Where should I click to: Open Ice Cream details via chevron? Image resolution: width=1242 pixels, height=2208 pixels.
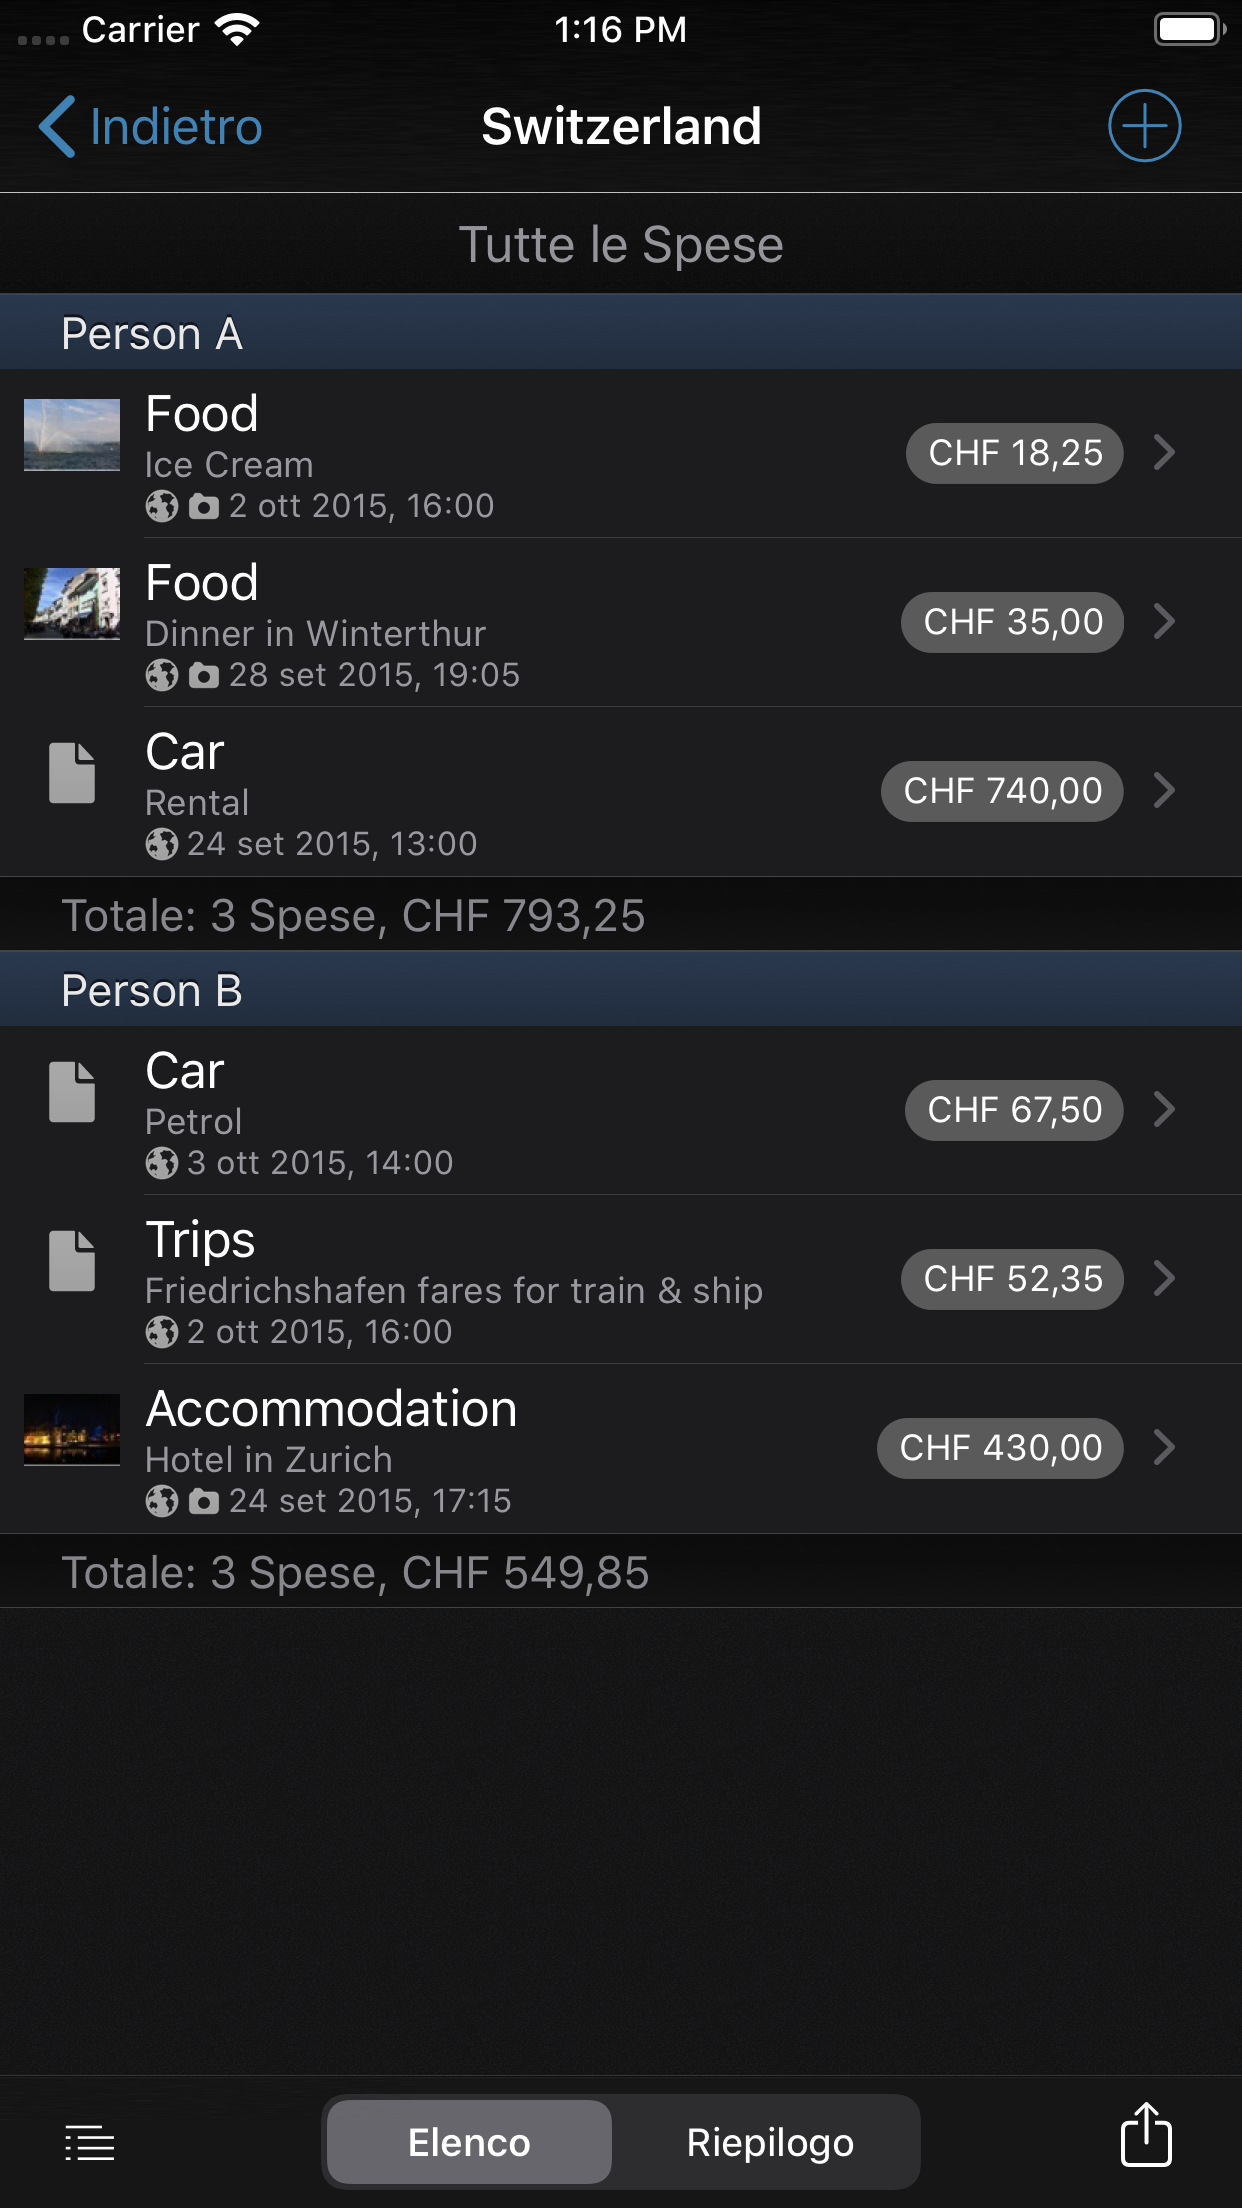click(1164, 453)
